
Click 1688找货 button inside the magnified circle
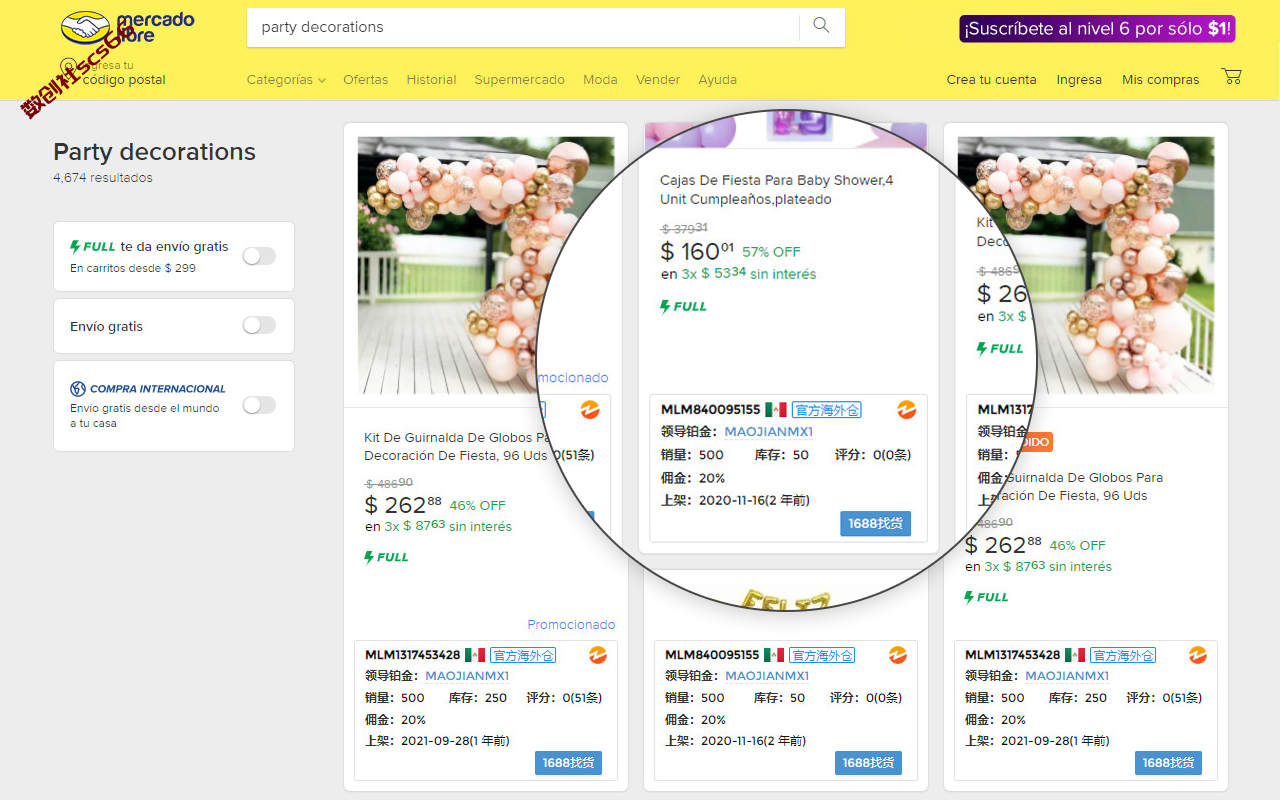[875, 524]
